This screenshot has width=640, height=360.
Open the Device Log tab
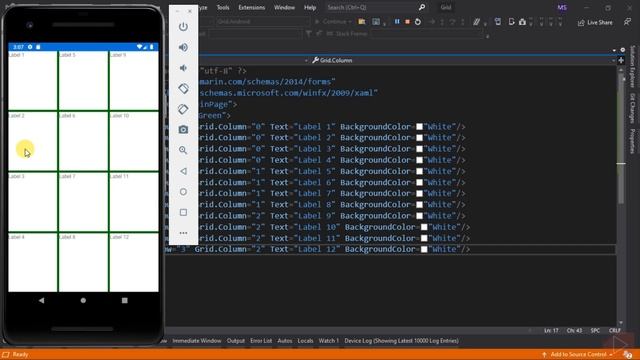coord(401,341)
